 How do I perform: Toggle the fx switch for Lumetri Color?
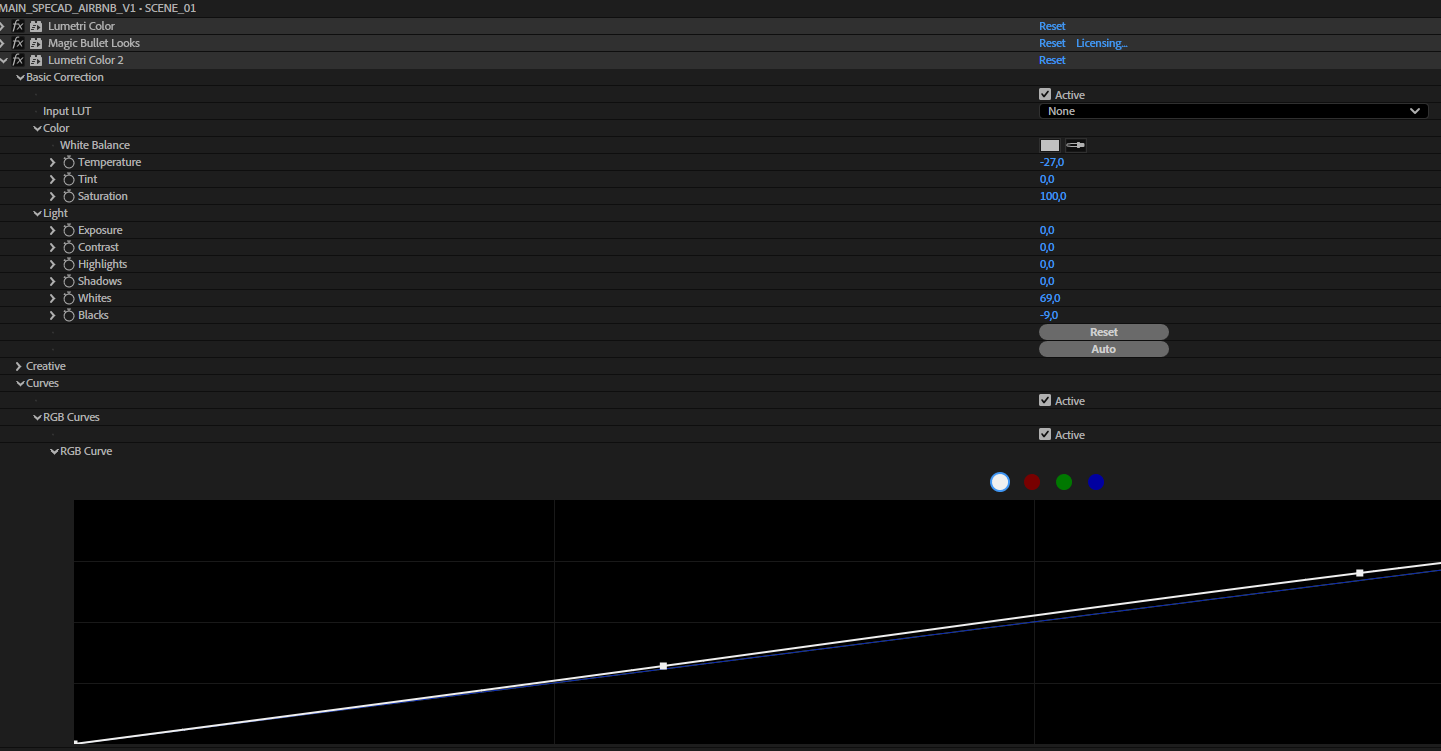pos(18,26)
